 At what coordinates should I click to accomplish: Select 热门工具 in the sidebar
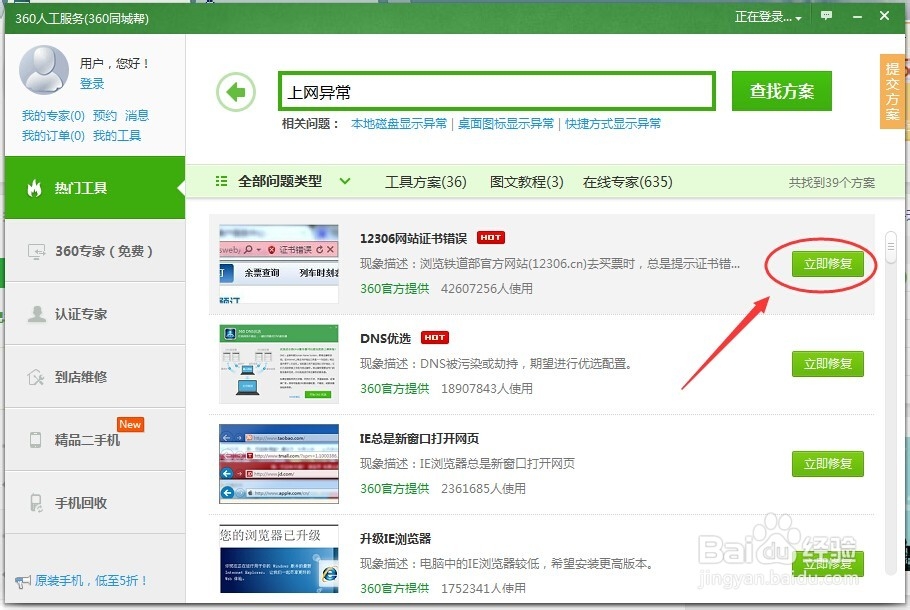pos(95,187)
